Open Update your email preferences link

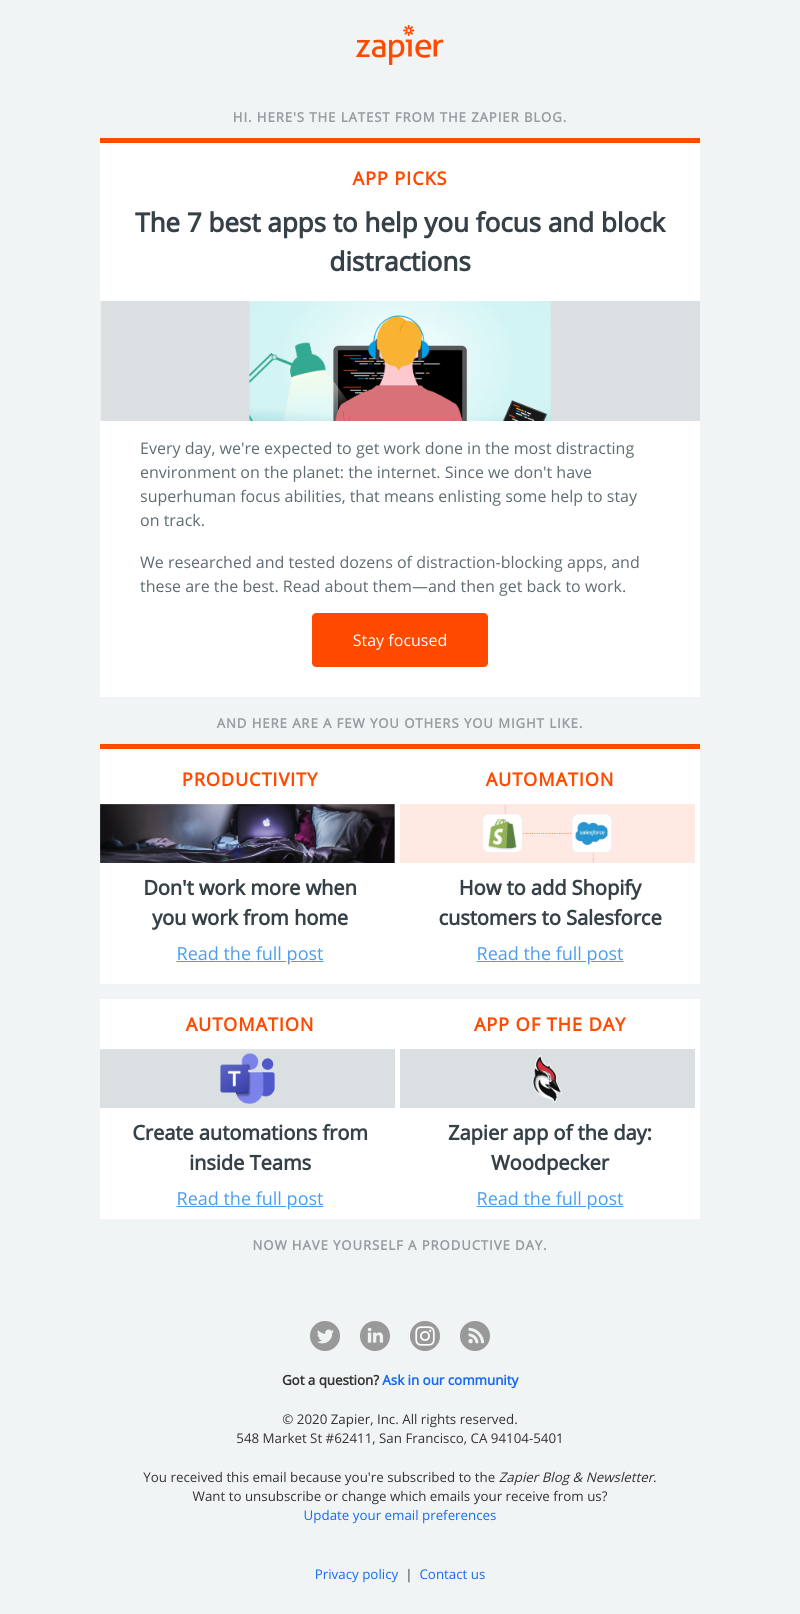tap(400, 1515)
